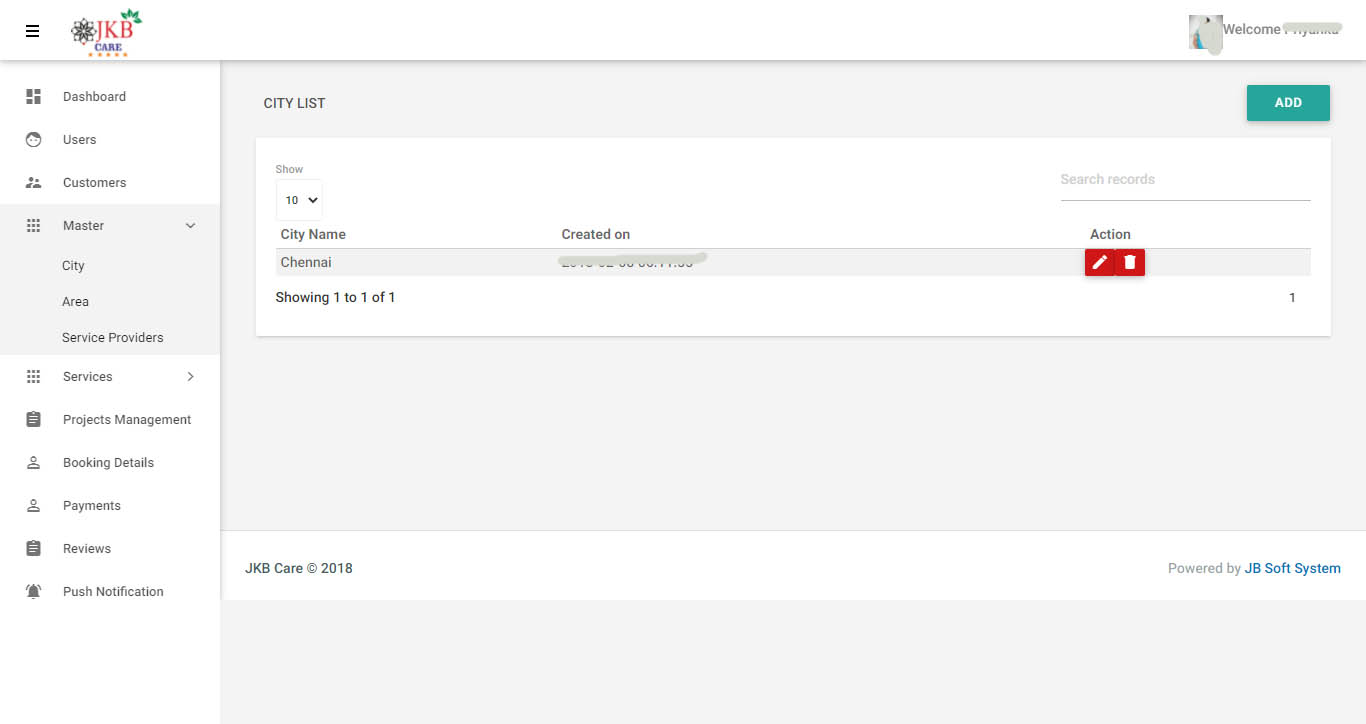Expand the Services submenu arrow
Viewport: 1366px width, 724px height.
[190, 377]
